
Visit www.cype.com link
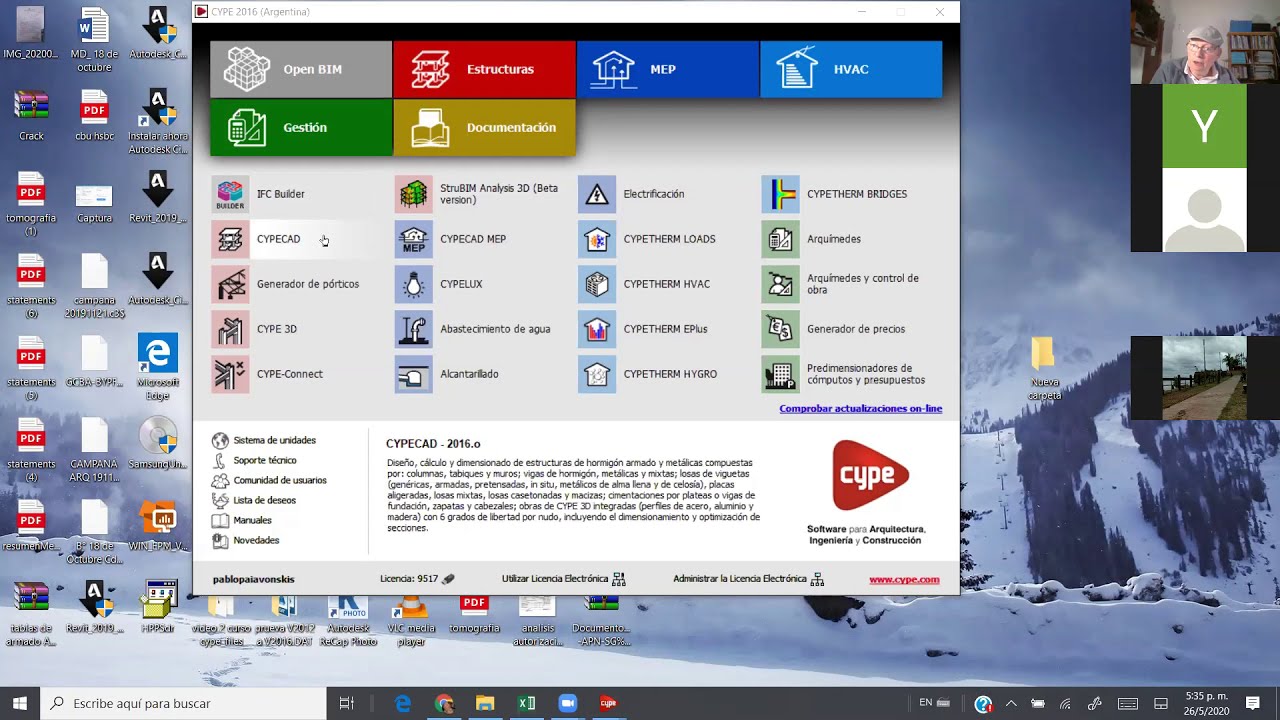904,579
